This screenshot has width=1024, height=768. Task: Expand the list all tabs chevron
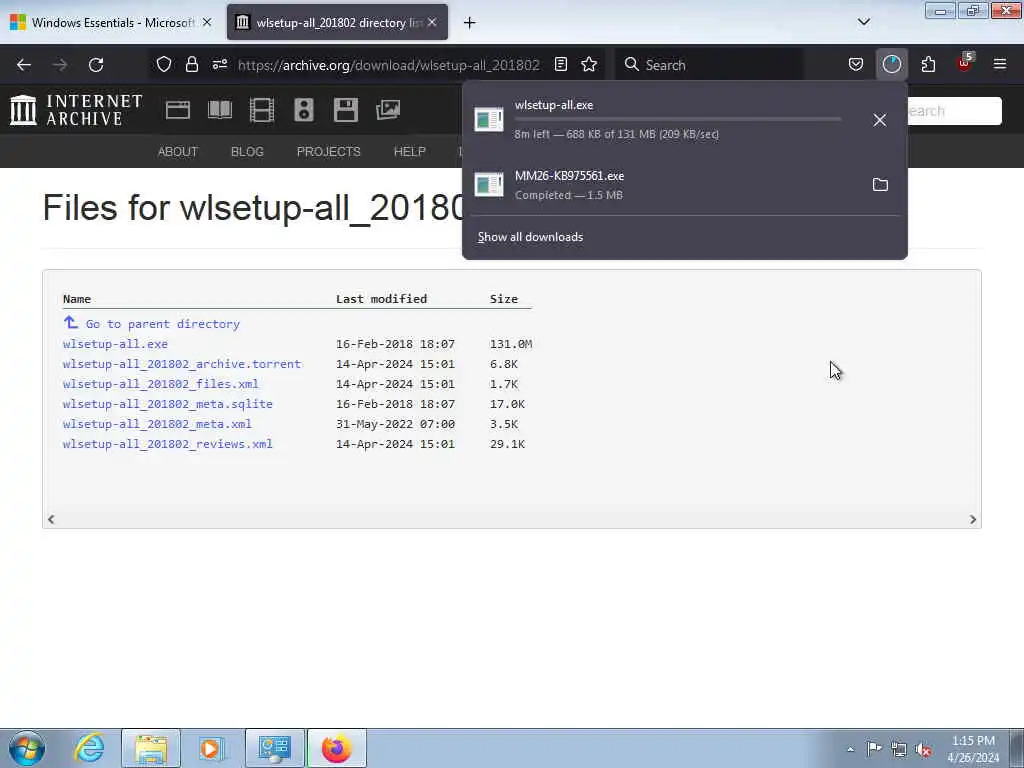pyautogui.click(x=863, y=22)
